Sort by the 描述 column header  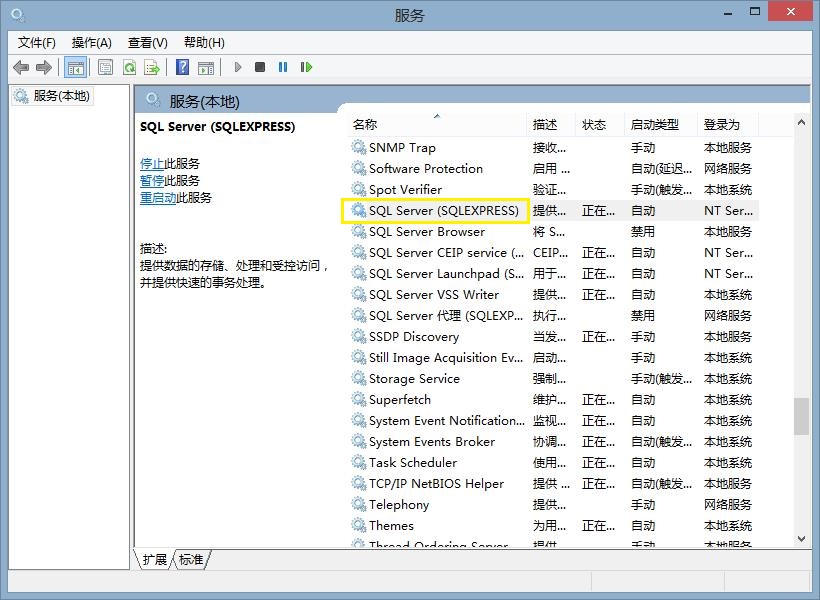point(551,124)
